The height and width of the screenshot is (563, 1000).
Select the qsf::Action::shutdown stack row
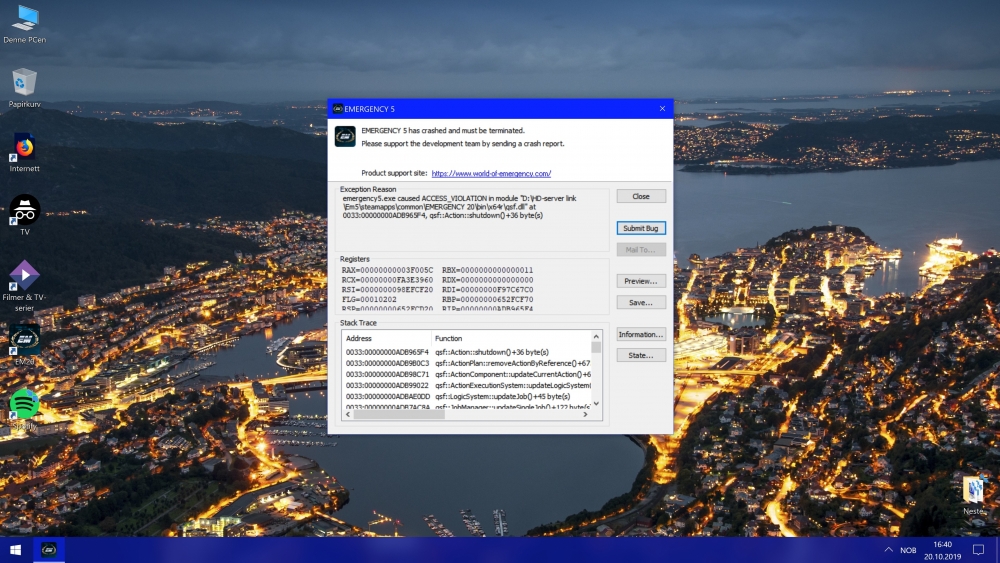[467, 352]
